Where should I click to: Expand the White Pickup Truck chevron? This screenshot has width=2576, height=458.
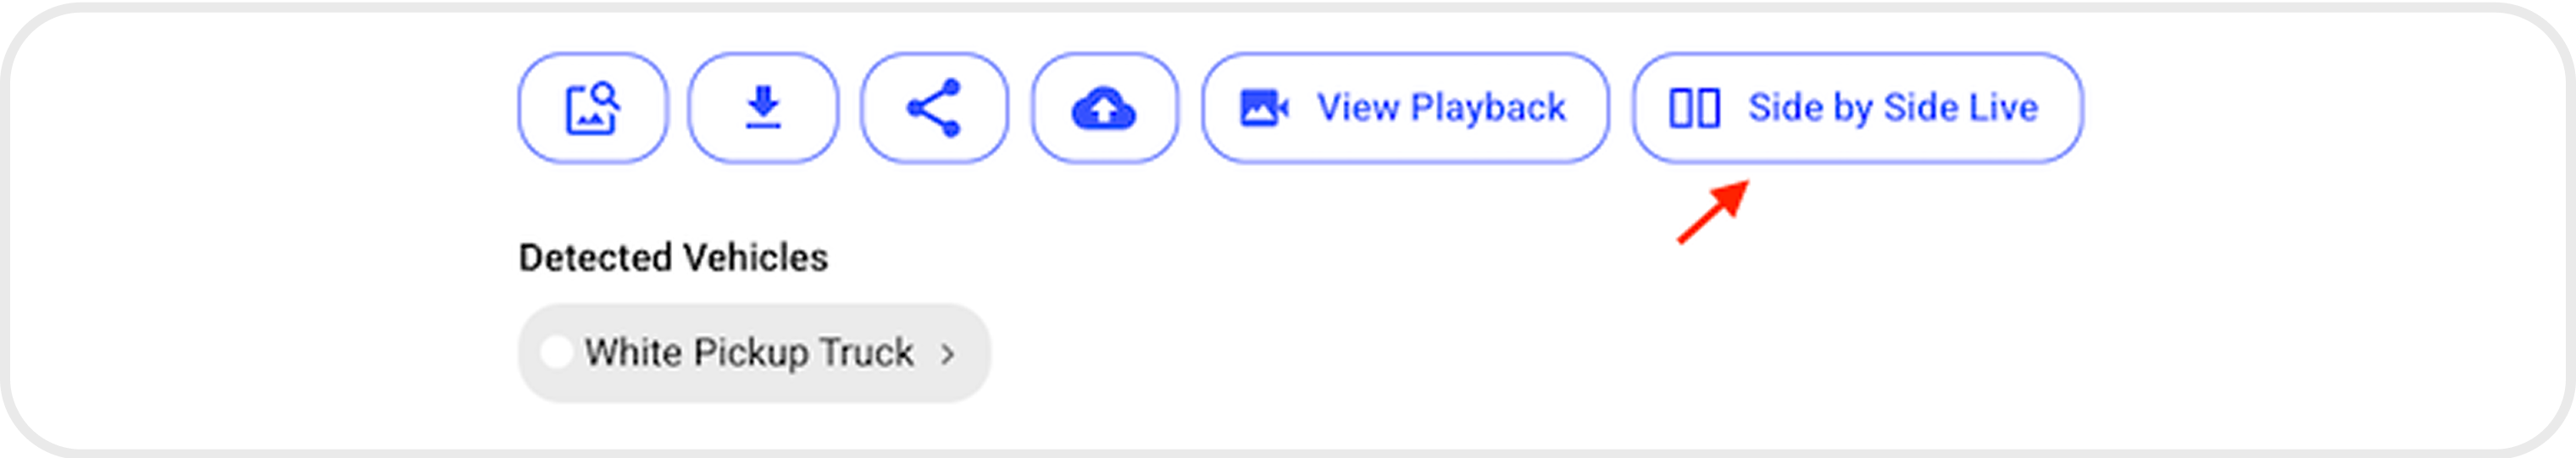click(947, 353)
